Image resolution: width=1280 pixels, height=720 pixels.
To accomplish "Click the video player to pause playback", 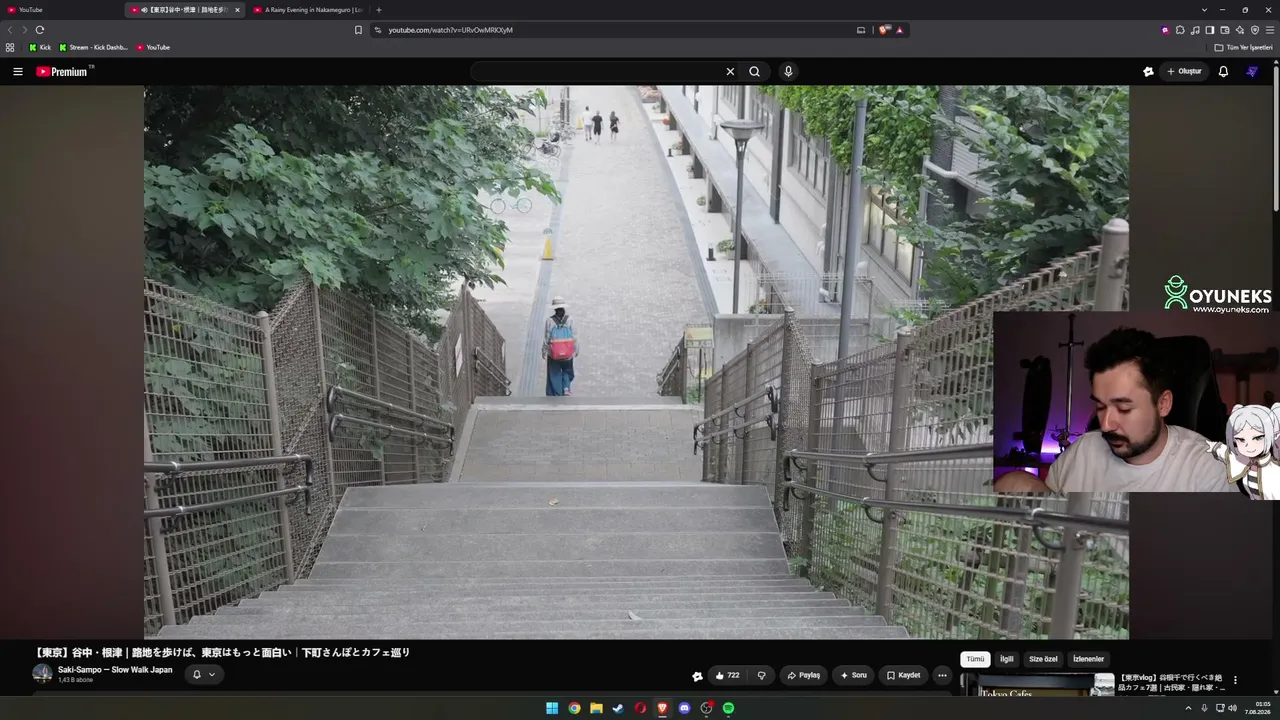I will pos(636,362).
